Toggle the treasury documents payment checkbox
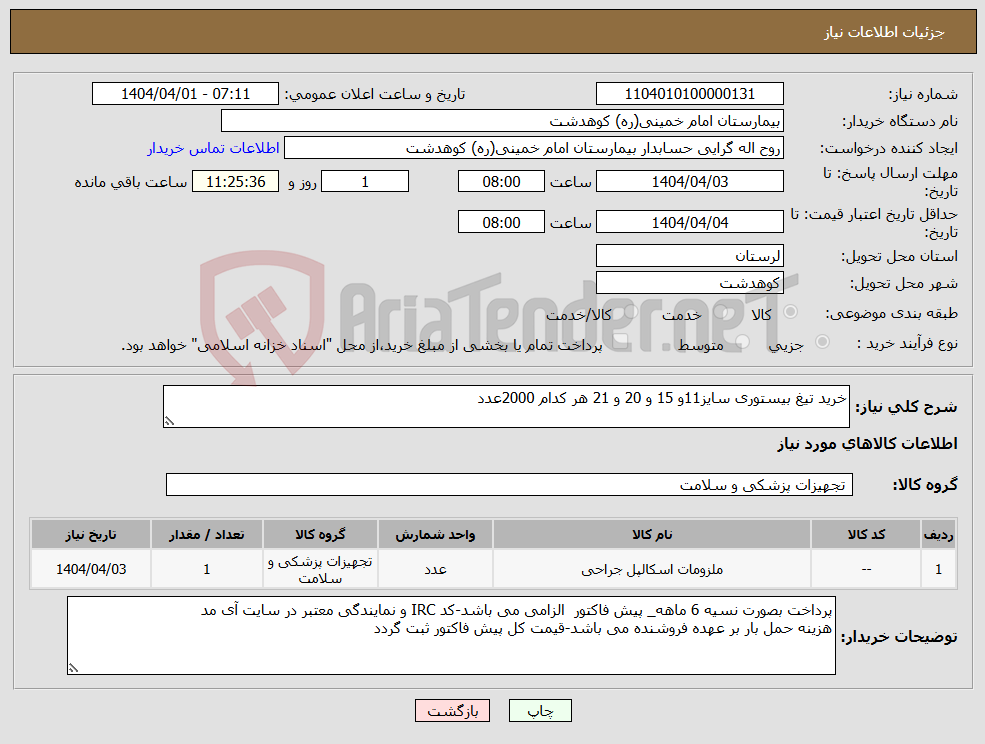985x744 pixels. tap(621, 343)
